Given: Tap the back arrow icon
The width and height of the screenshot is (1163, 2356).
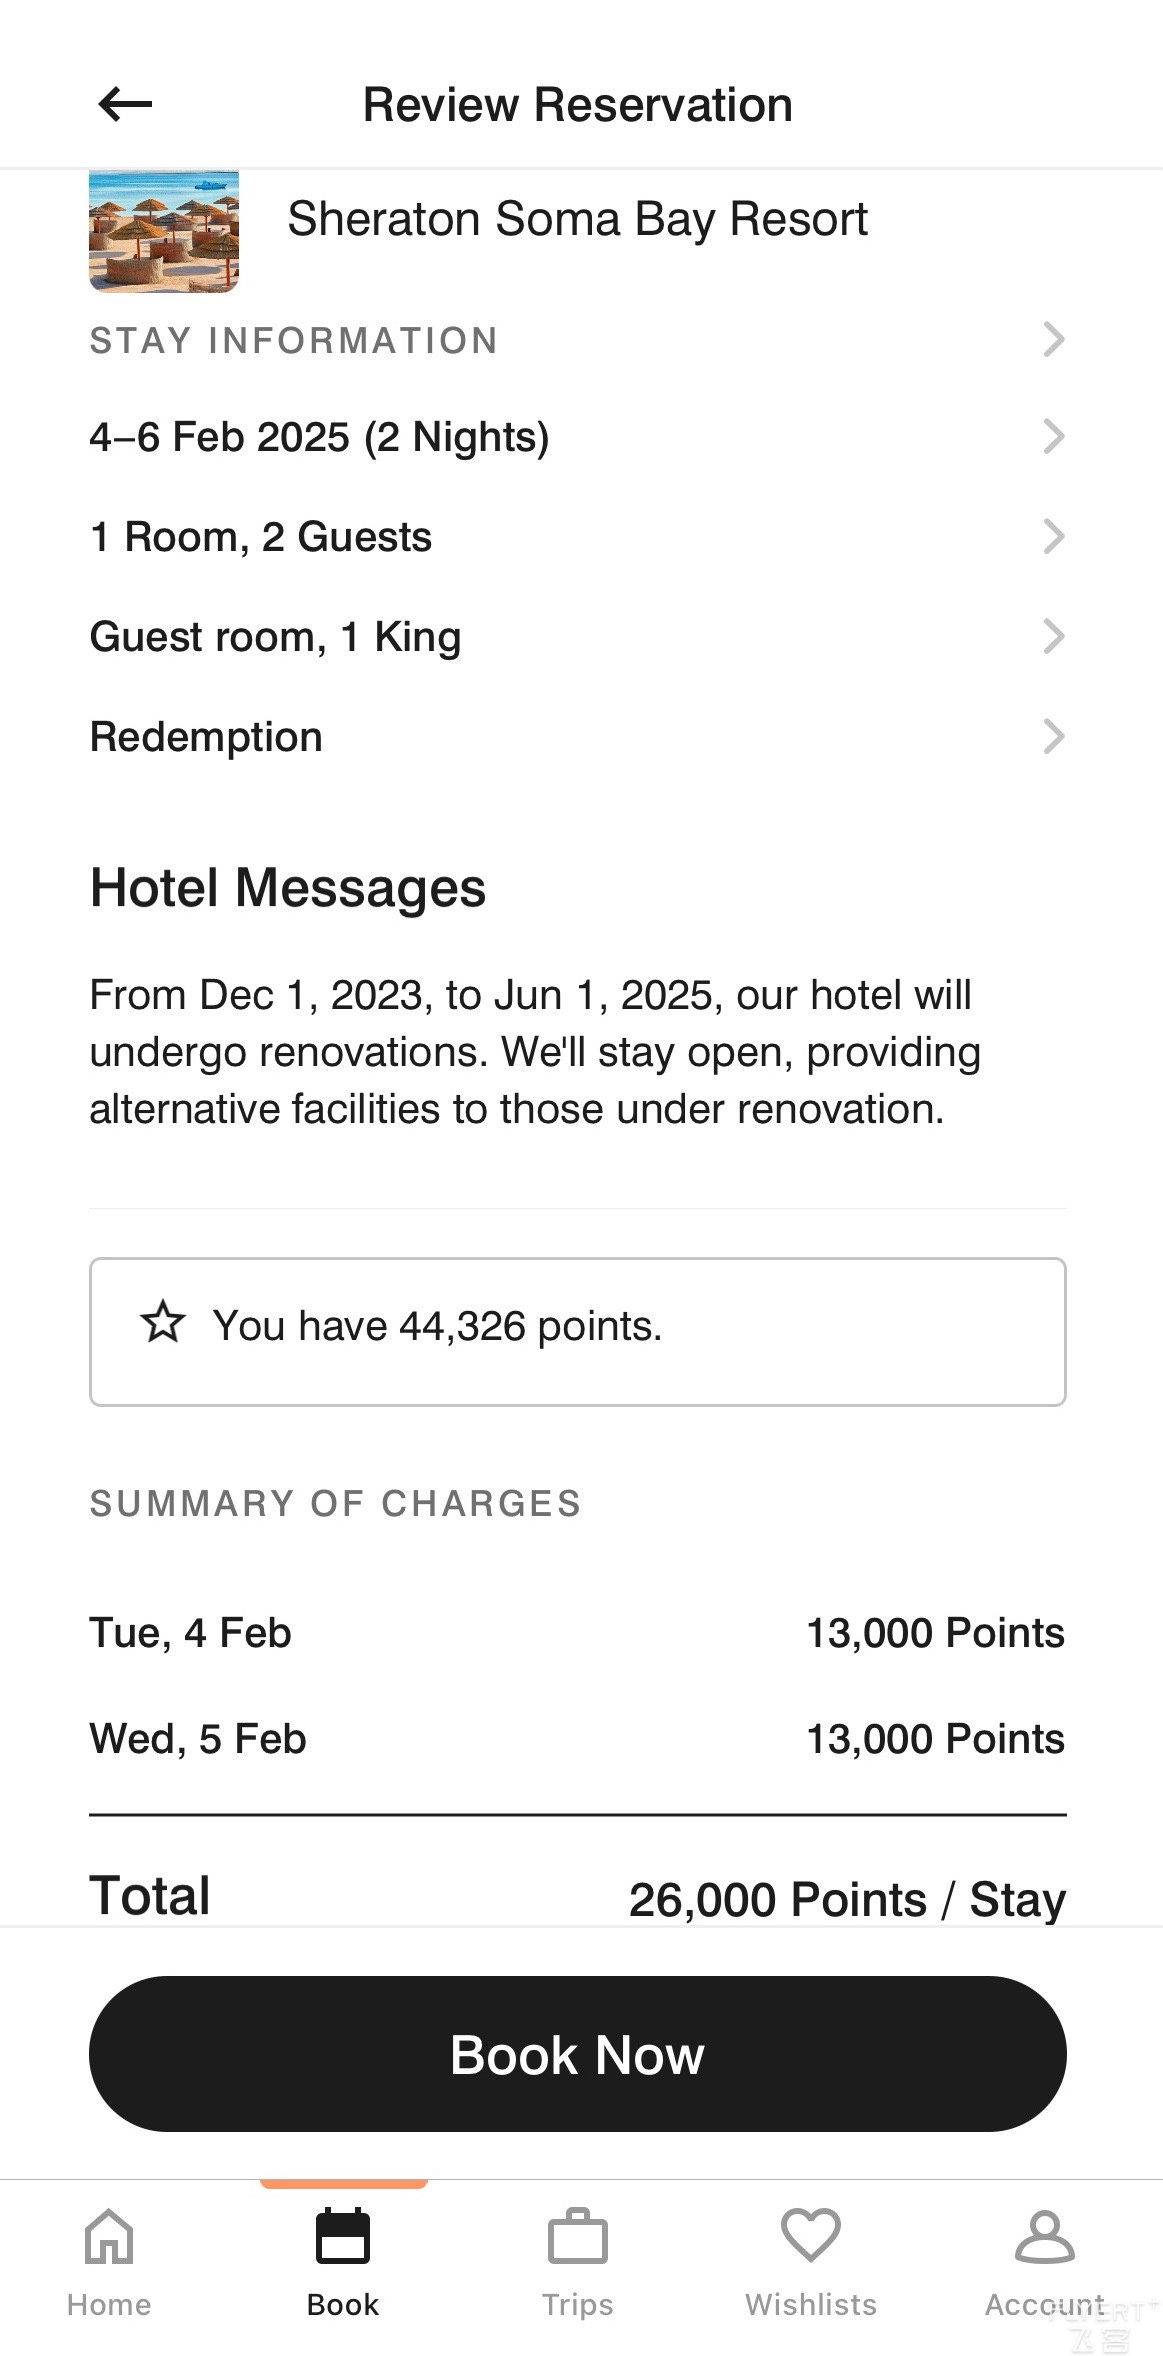Looking at the screenshot, I should point(125,104).
